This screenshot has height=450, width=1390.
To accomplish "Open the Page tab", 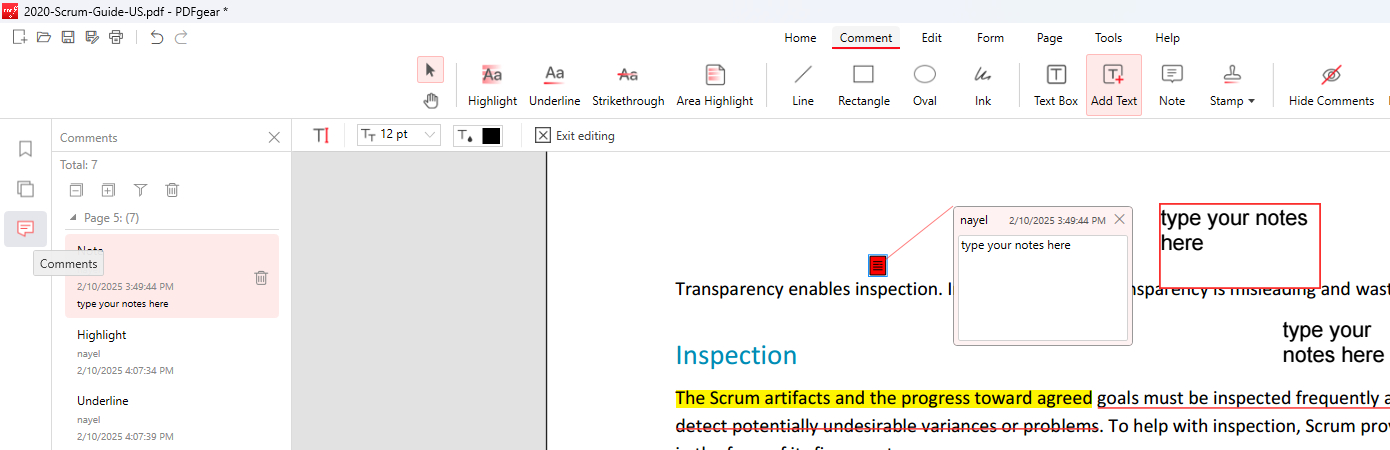I will (x=1050, y=38).
